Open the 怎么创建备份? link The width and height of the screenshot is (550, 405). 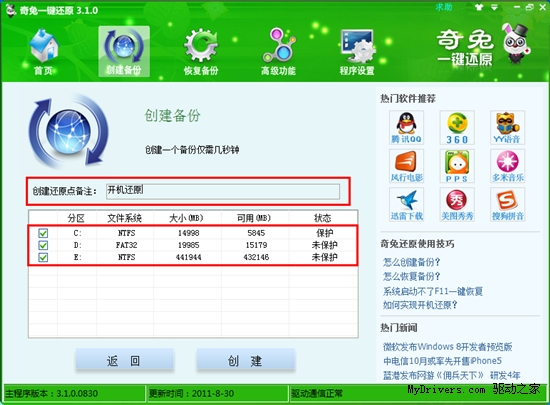[411, 262]
